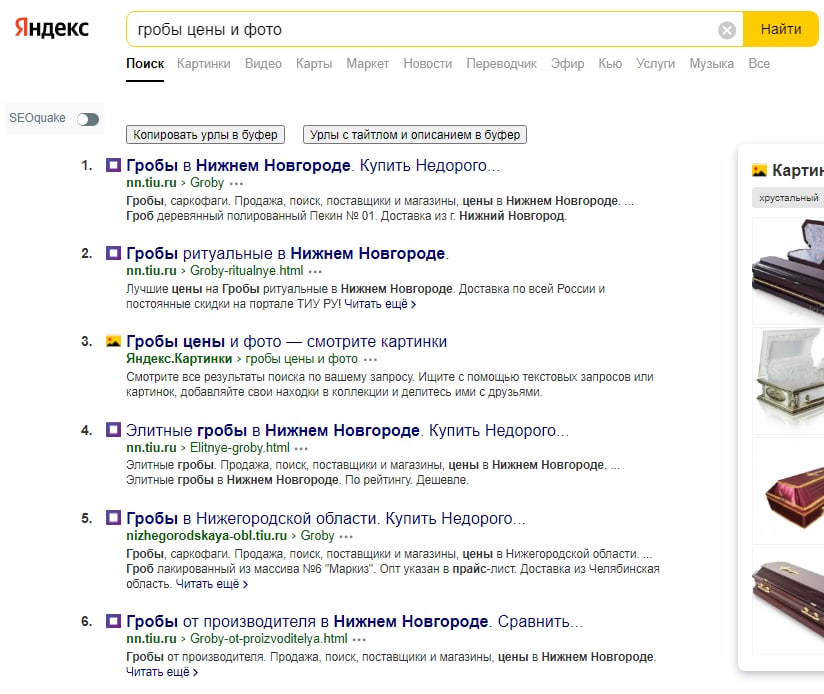
Task: Open options dots next to Elitnye-groby.html
Action: (301, 448)
